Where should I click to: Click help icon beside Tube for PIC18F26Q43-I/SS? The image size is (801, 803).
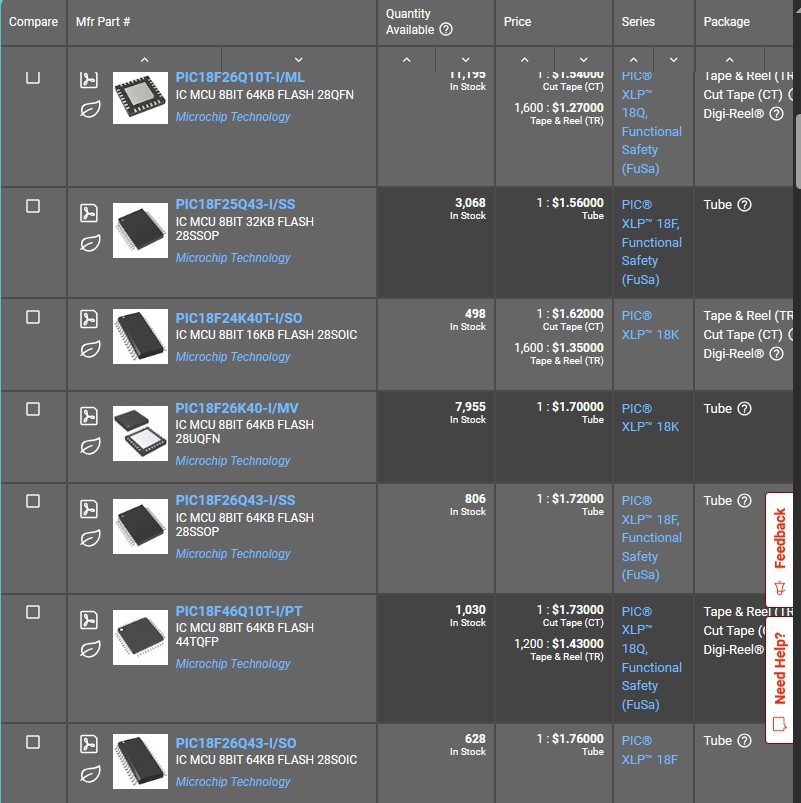click(744, 500)
